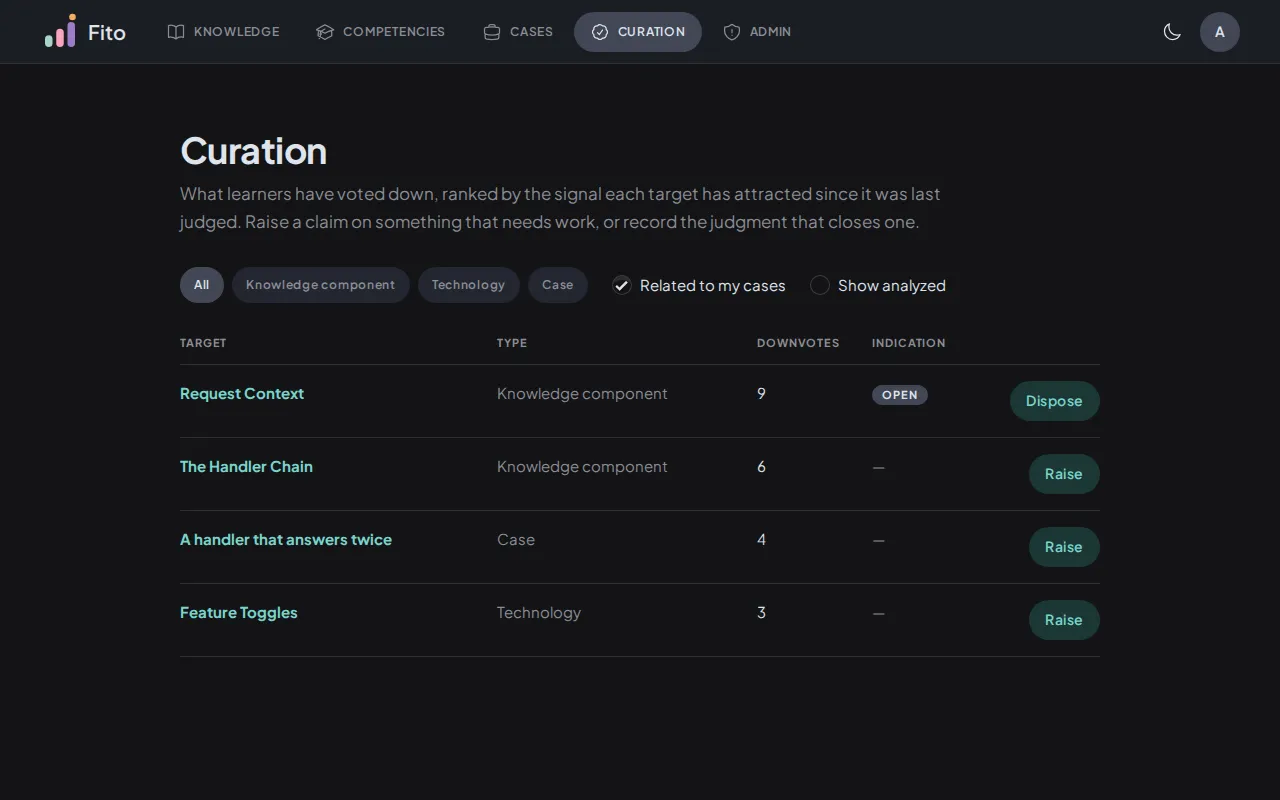Click the OPEN indication badge
The width and height of the screenshot is (1280, 800).
[900, 395]
